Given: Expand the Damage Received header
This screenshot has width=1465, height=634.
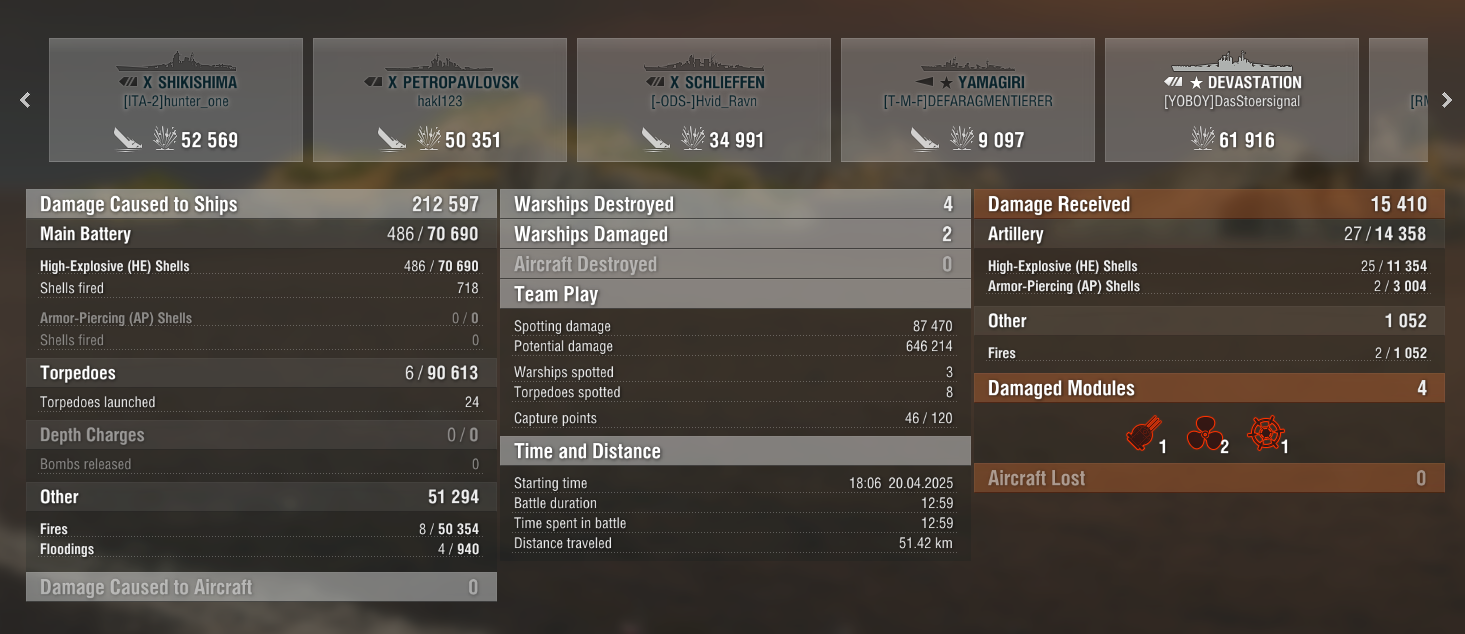Looking at the screenshot, I should [x=1209, y=204].
